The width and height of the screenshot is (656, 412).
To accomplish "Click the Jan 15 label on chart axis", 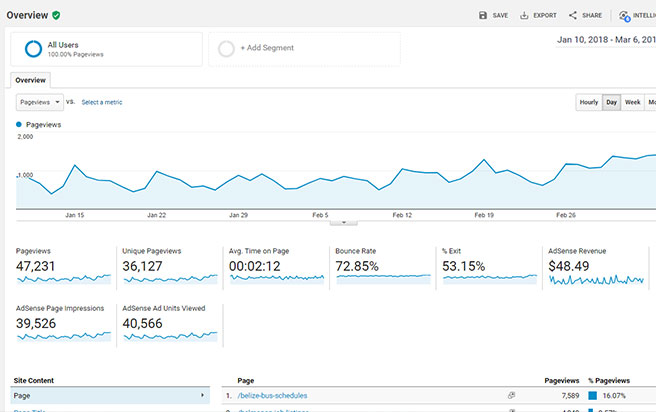I will click(74, 215).
